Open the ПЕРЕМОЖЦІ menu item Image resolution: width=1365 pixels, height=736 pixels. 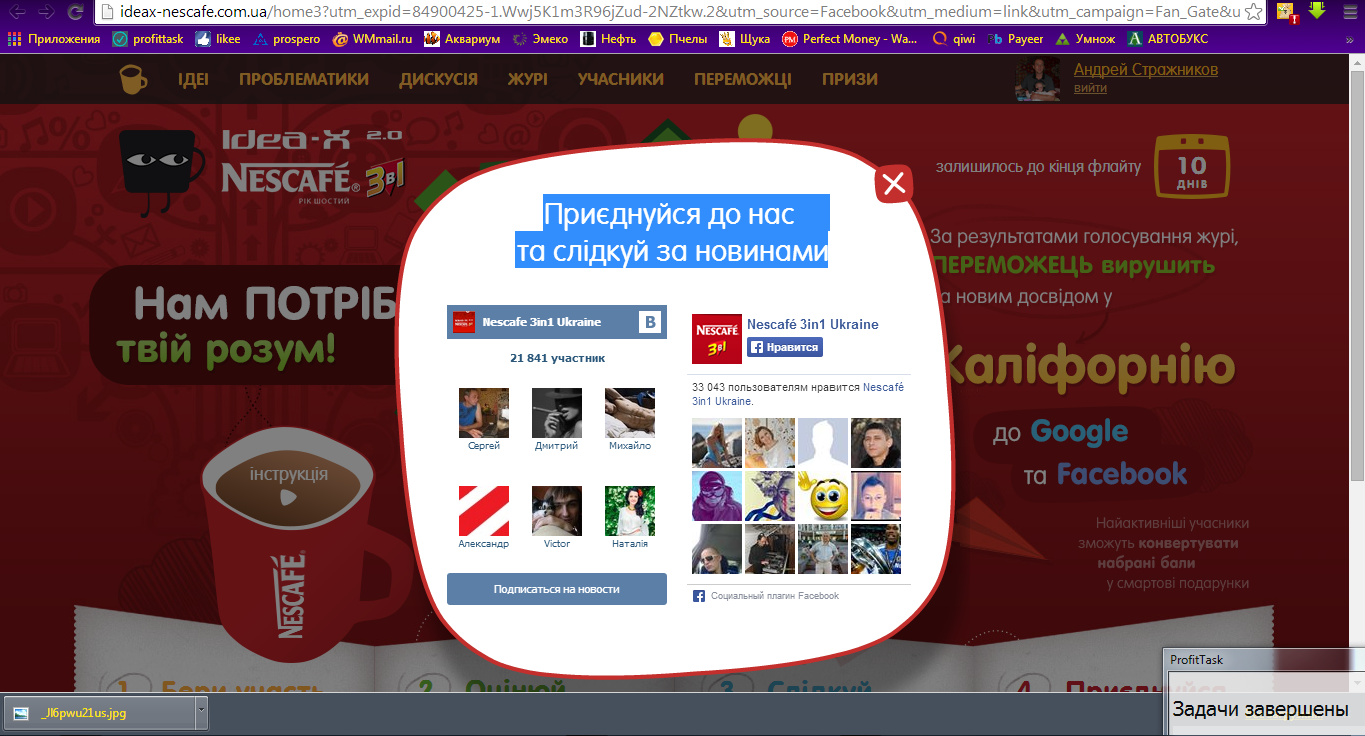(x=743, y=79)
